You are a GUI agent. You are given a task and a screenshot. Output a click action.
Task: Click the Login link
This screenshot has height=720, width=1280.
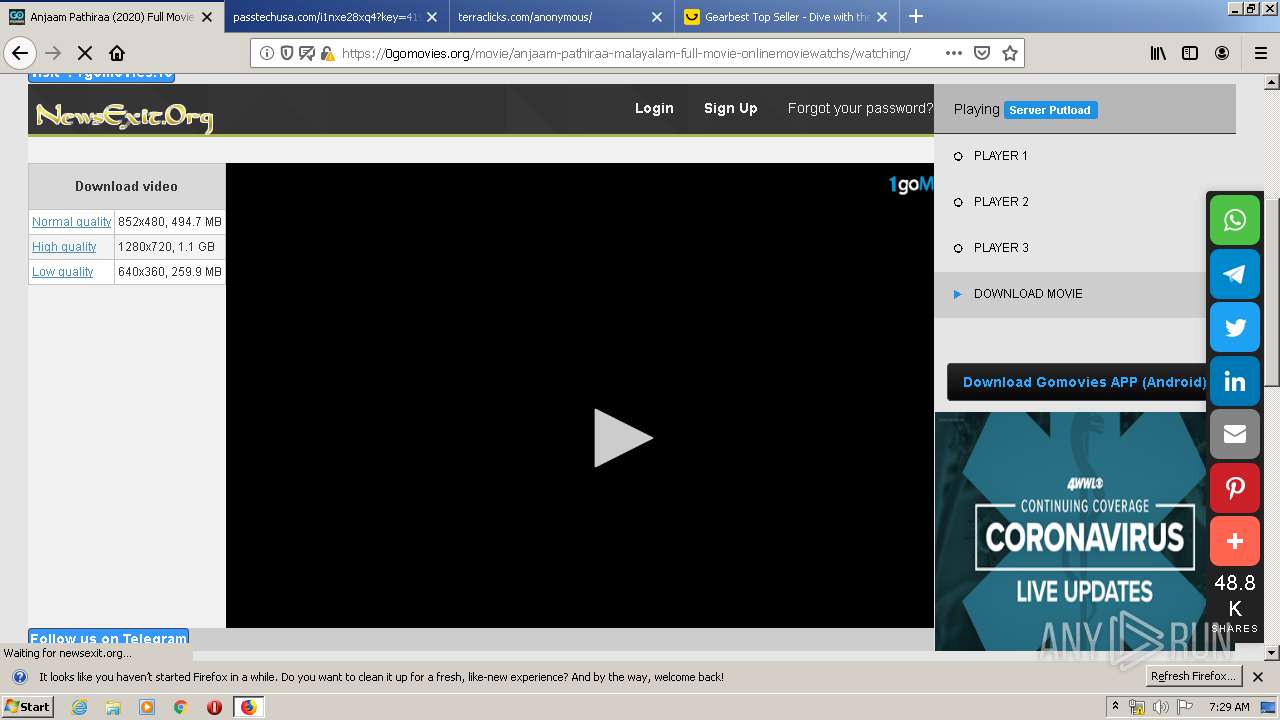coord(654,108)
